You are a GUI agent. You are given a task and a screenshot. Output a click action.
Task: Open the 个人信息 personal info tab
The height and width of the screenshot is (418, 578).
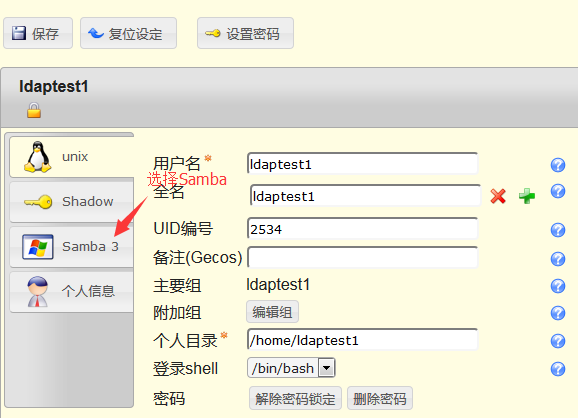[72, 292]
